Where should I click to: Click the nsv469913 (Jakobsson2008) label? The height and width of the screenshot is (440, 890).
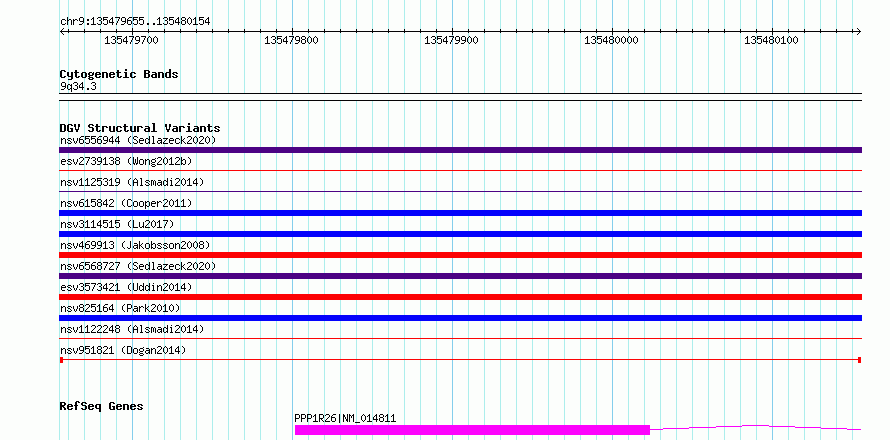[x=135, y=245]
